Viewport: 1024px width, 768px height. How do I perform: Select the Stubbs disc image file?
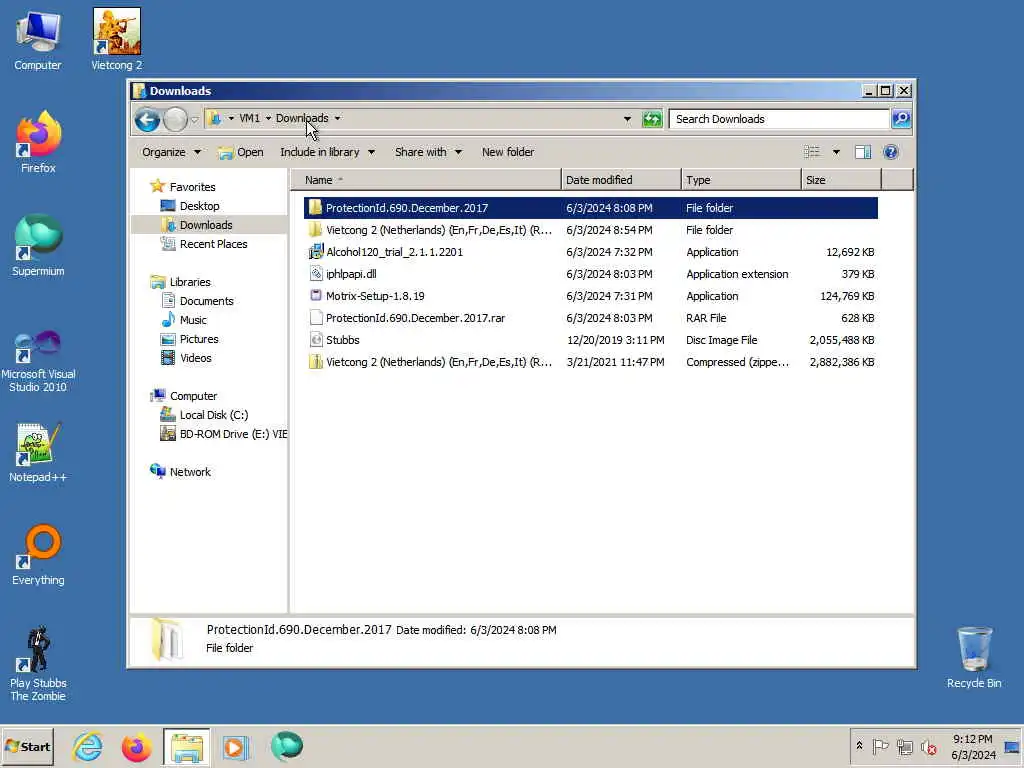point(590,340)
